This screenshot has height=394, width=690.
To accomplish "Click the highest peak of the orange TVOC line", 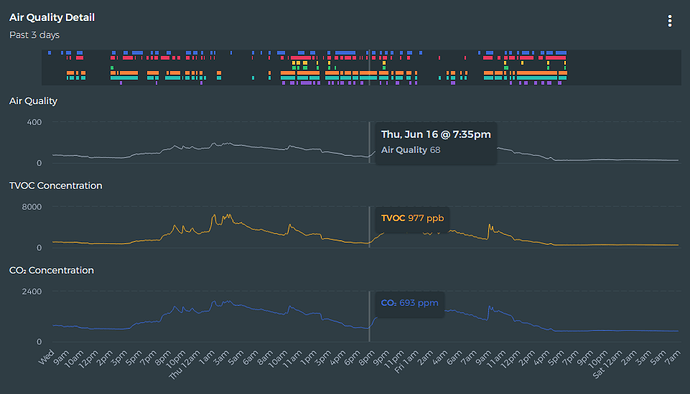I will (214, 216).
